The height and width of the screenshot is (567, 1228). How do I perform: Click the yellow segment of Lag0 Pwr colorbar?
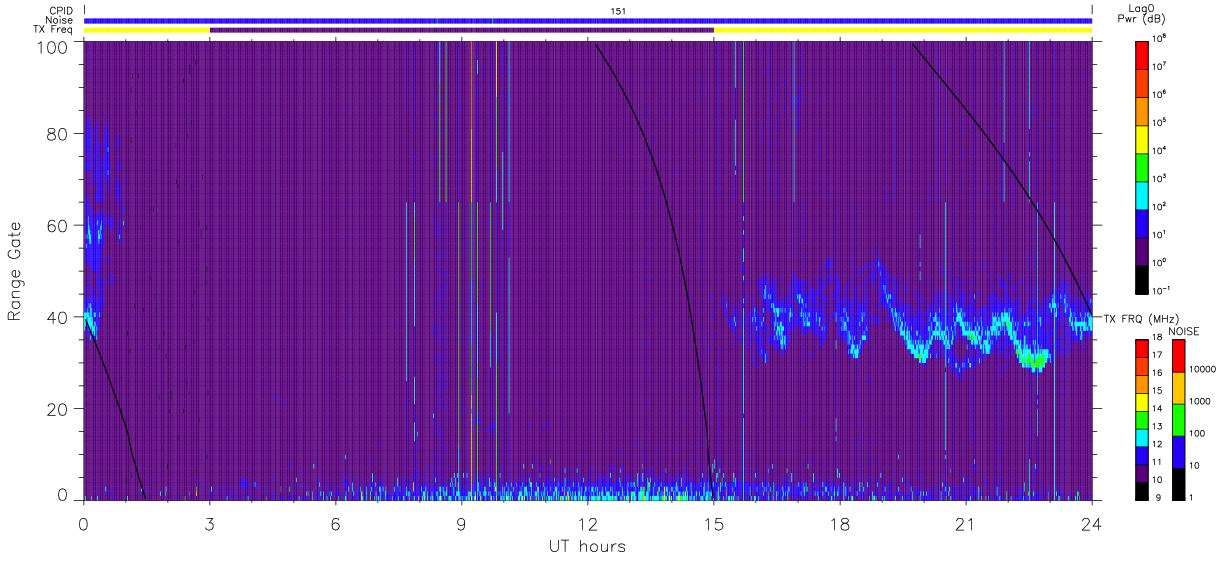[1142, 138]
